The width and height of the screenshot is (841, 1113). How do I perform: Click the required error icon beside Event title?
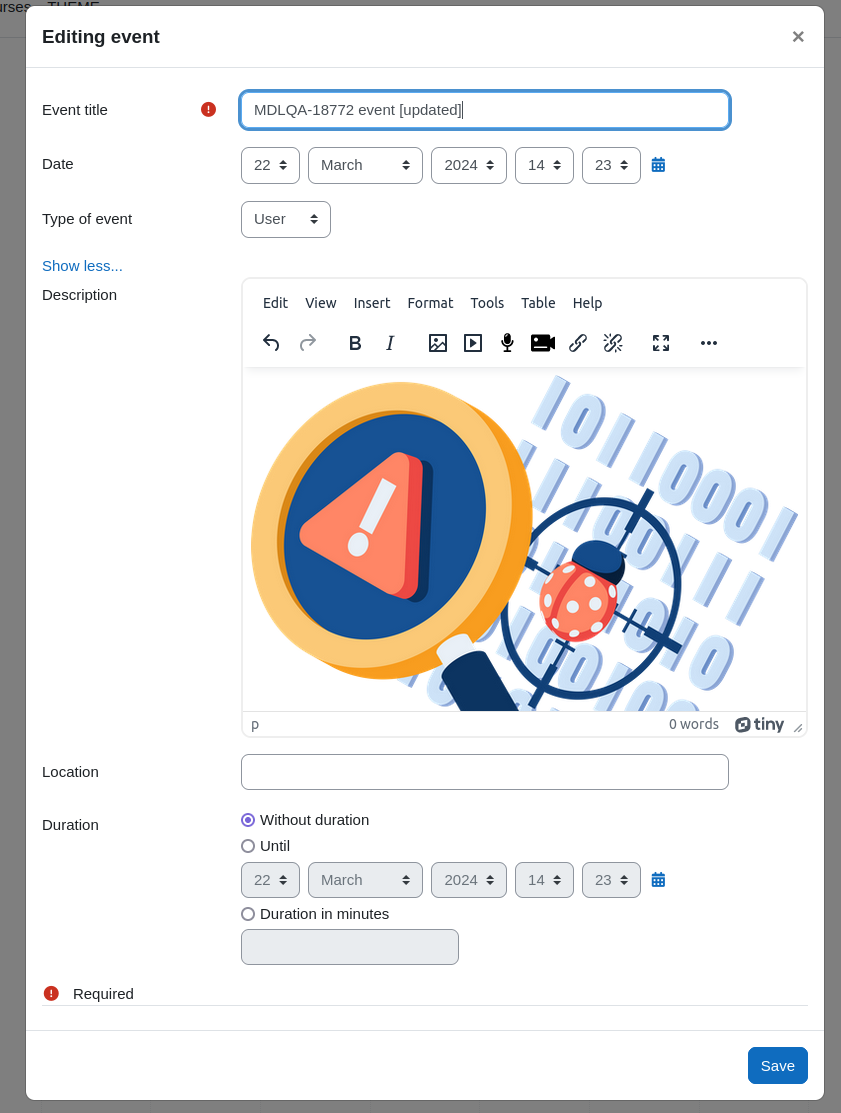208,109
